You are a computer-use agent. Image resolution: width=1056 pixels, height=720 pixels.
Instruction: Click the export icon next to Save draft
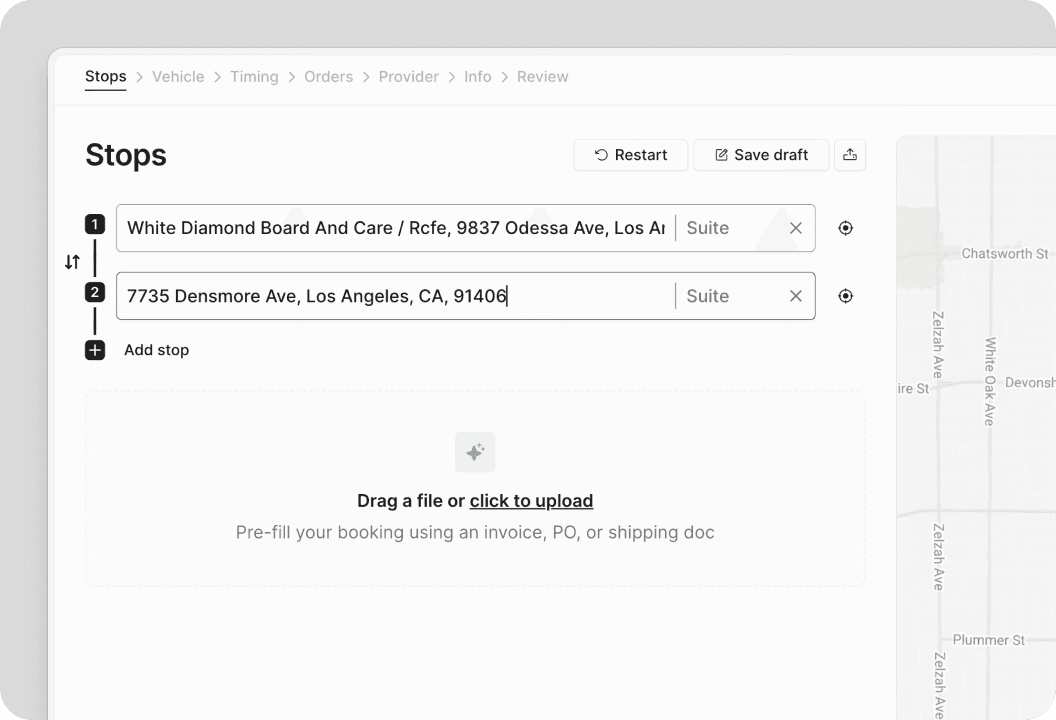click(x=850, y=155)
